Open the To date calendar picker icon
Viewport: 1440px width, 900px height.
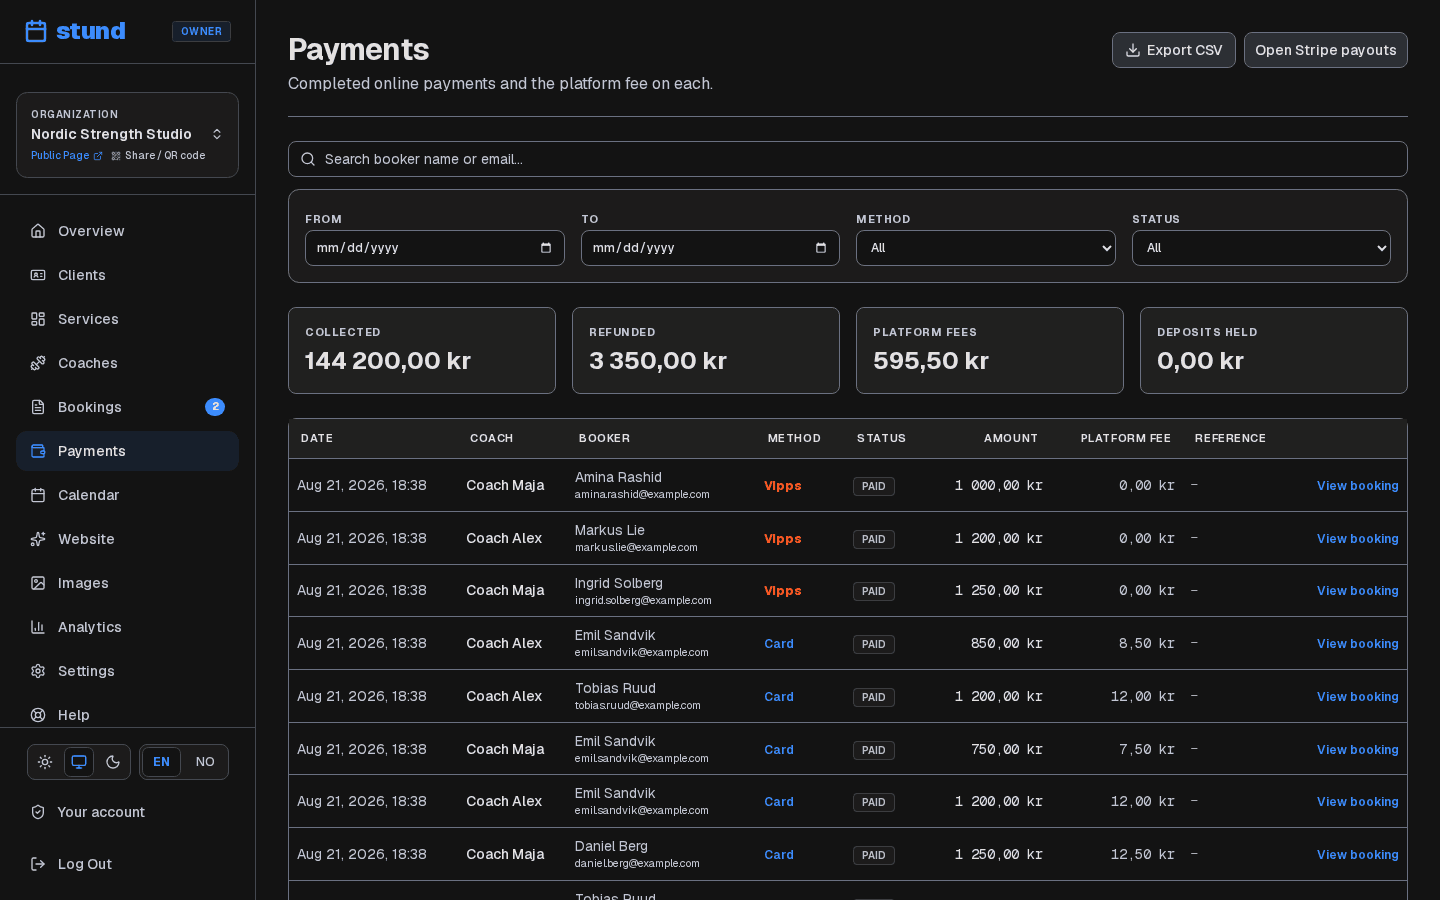(x=821, y=248)
